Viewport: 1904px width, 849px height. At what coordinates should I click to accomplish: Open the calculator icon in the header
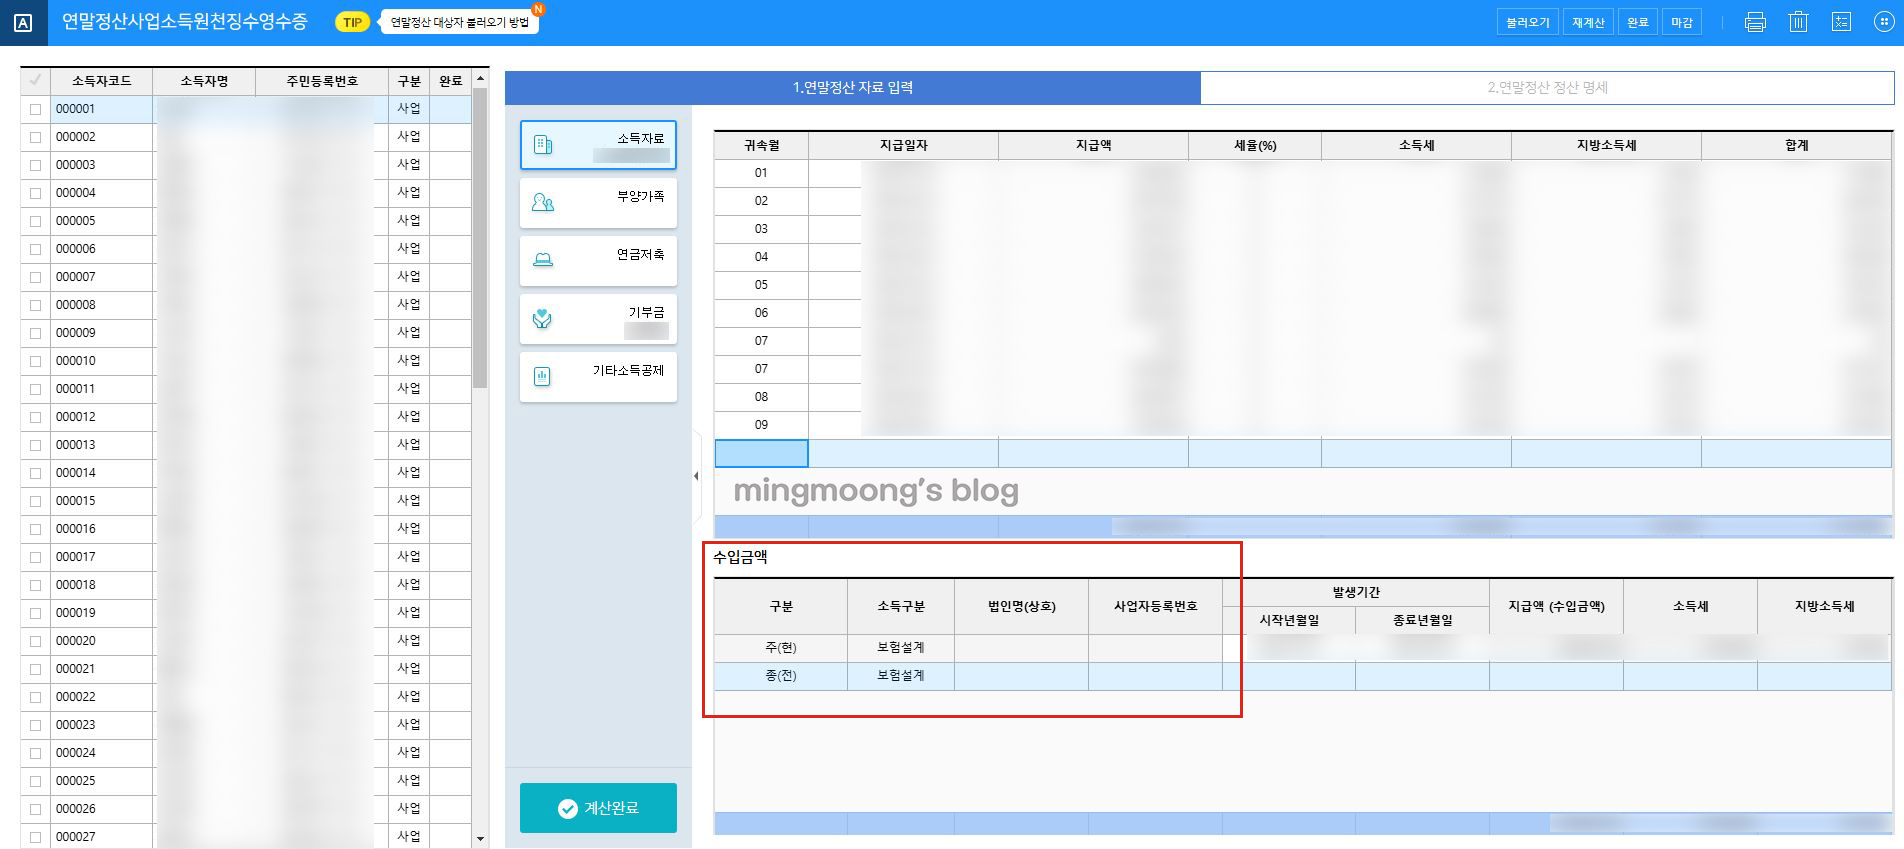1841,22
